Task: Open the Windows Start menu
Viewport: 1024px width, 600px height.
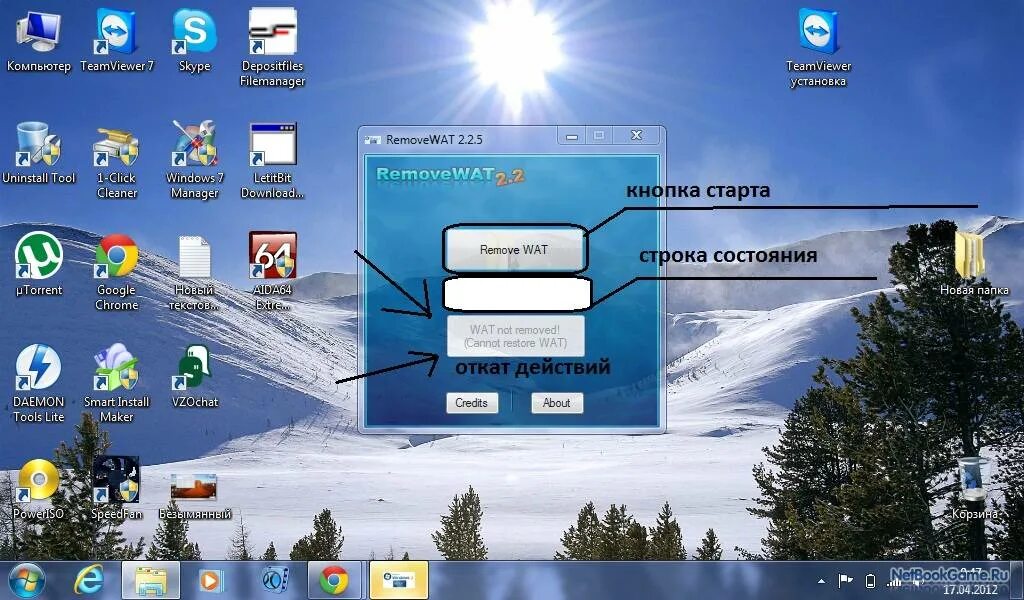Action: click(x=27, y=580)
